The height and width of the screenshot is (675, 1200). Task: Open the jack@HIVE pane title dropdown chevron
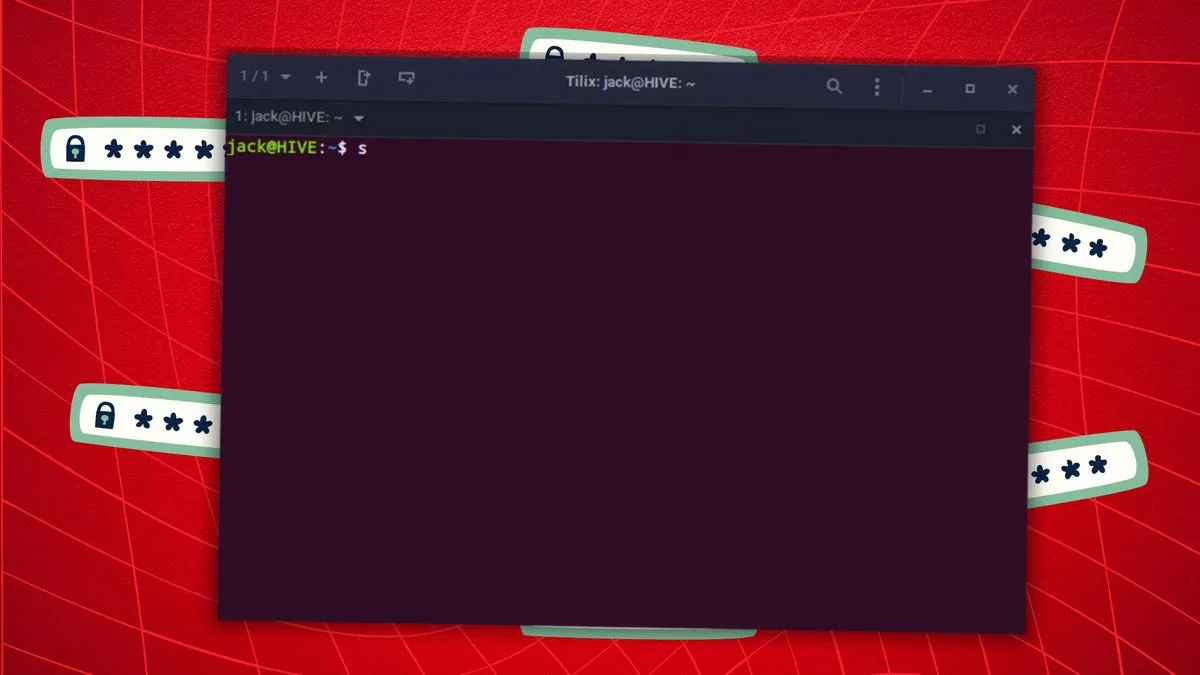[358, 117]
